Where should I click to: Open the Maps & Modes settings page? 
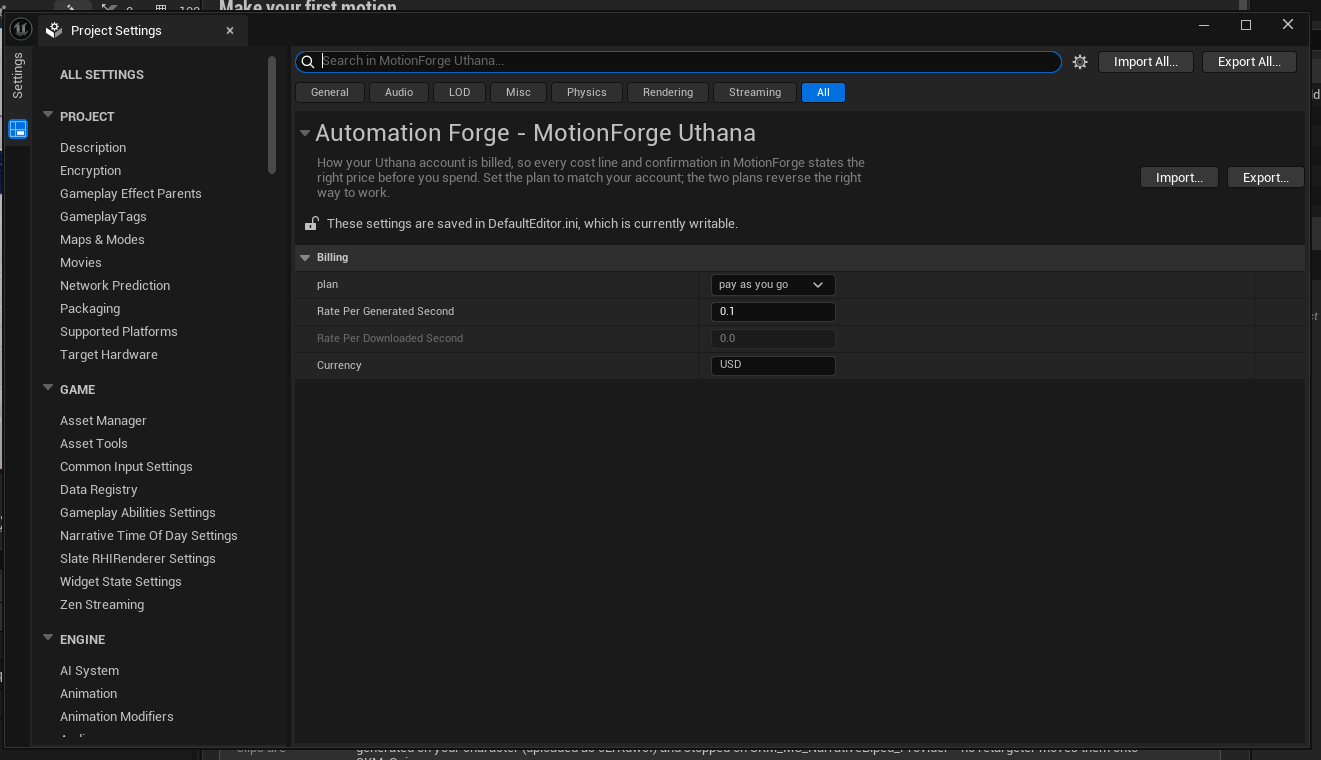tap(102, 240)
